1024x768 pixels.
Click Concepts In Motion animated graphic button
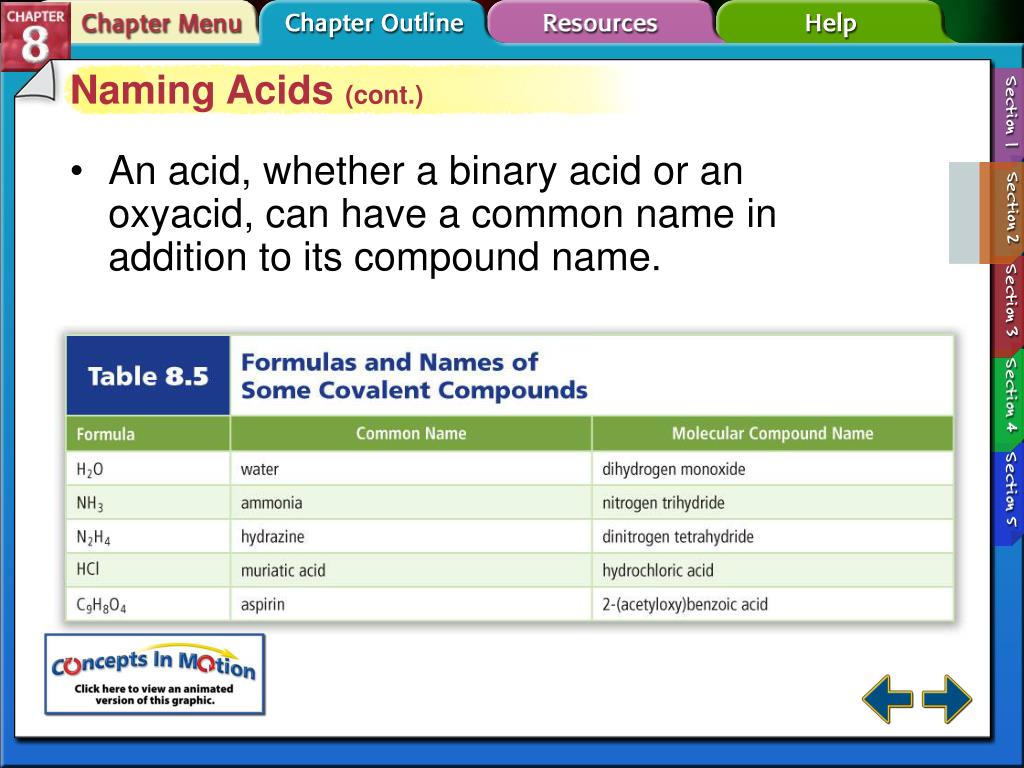pyautogui.click(x=155, y=674)
